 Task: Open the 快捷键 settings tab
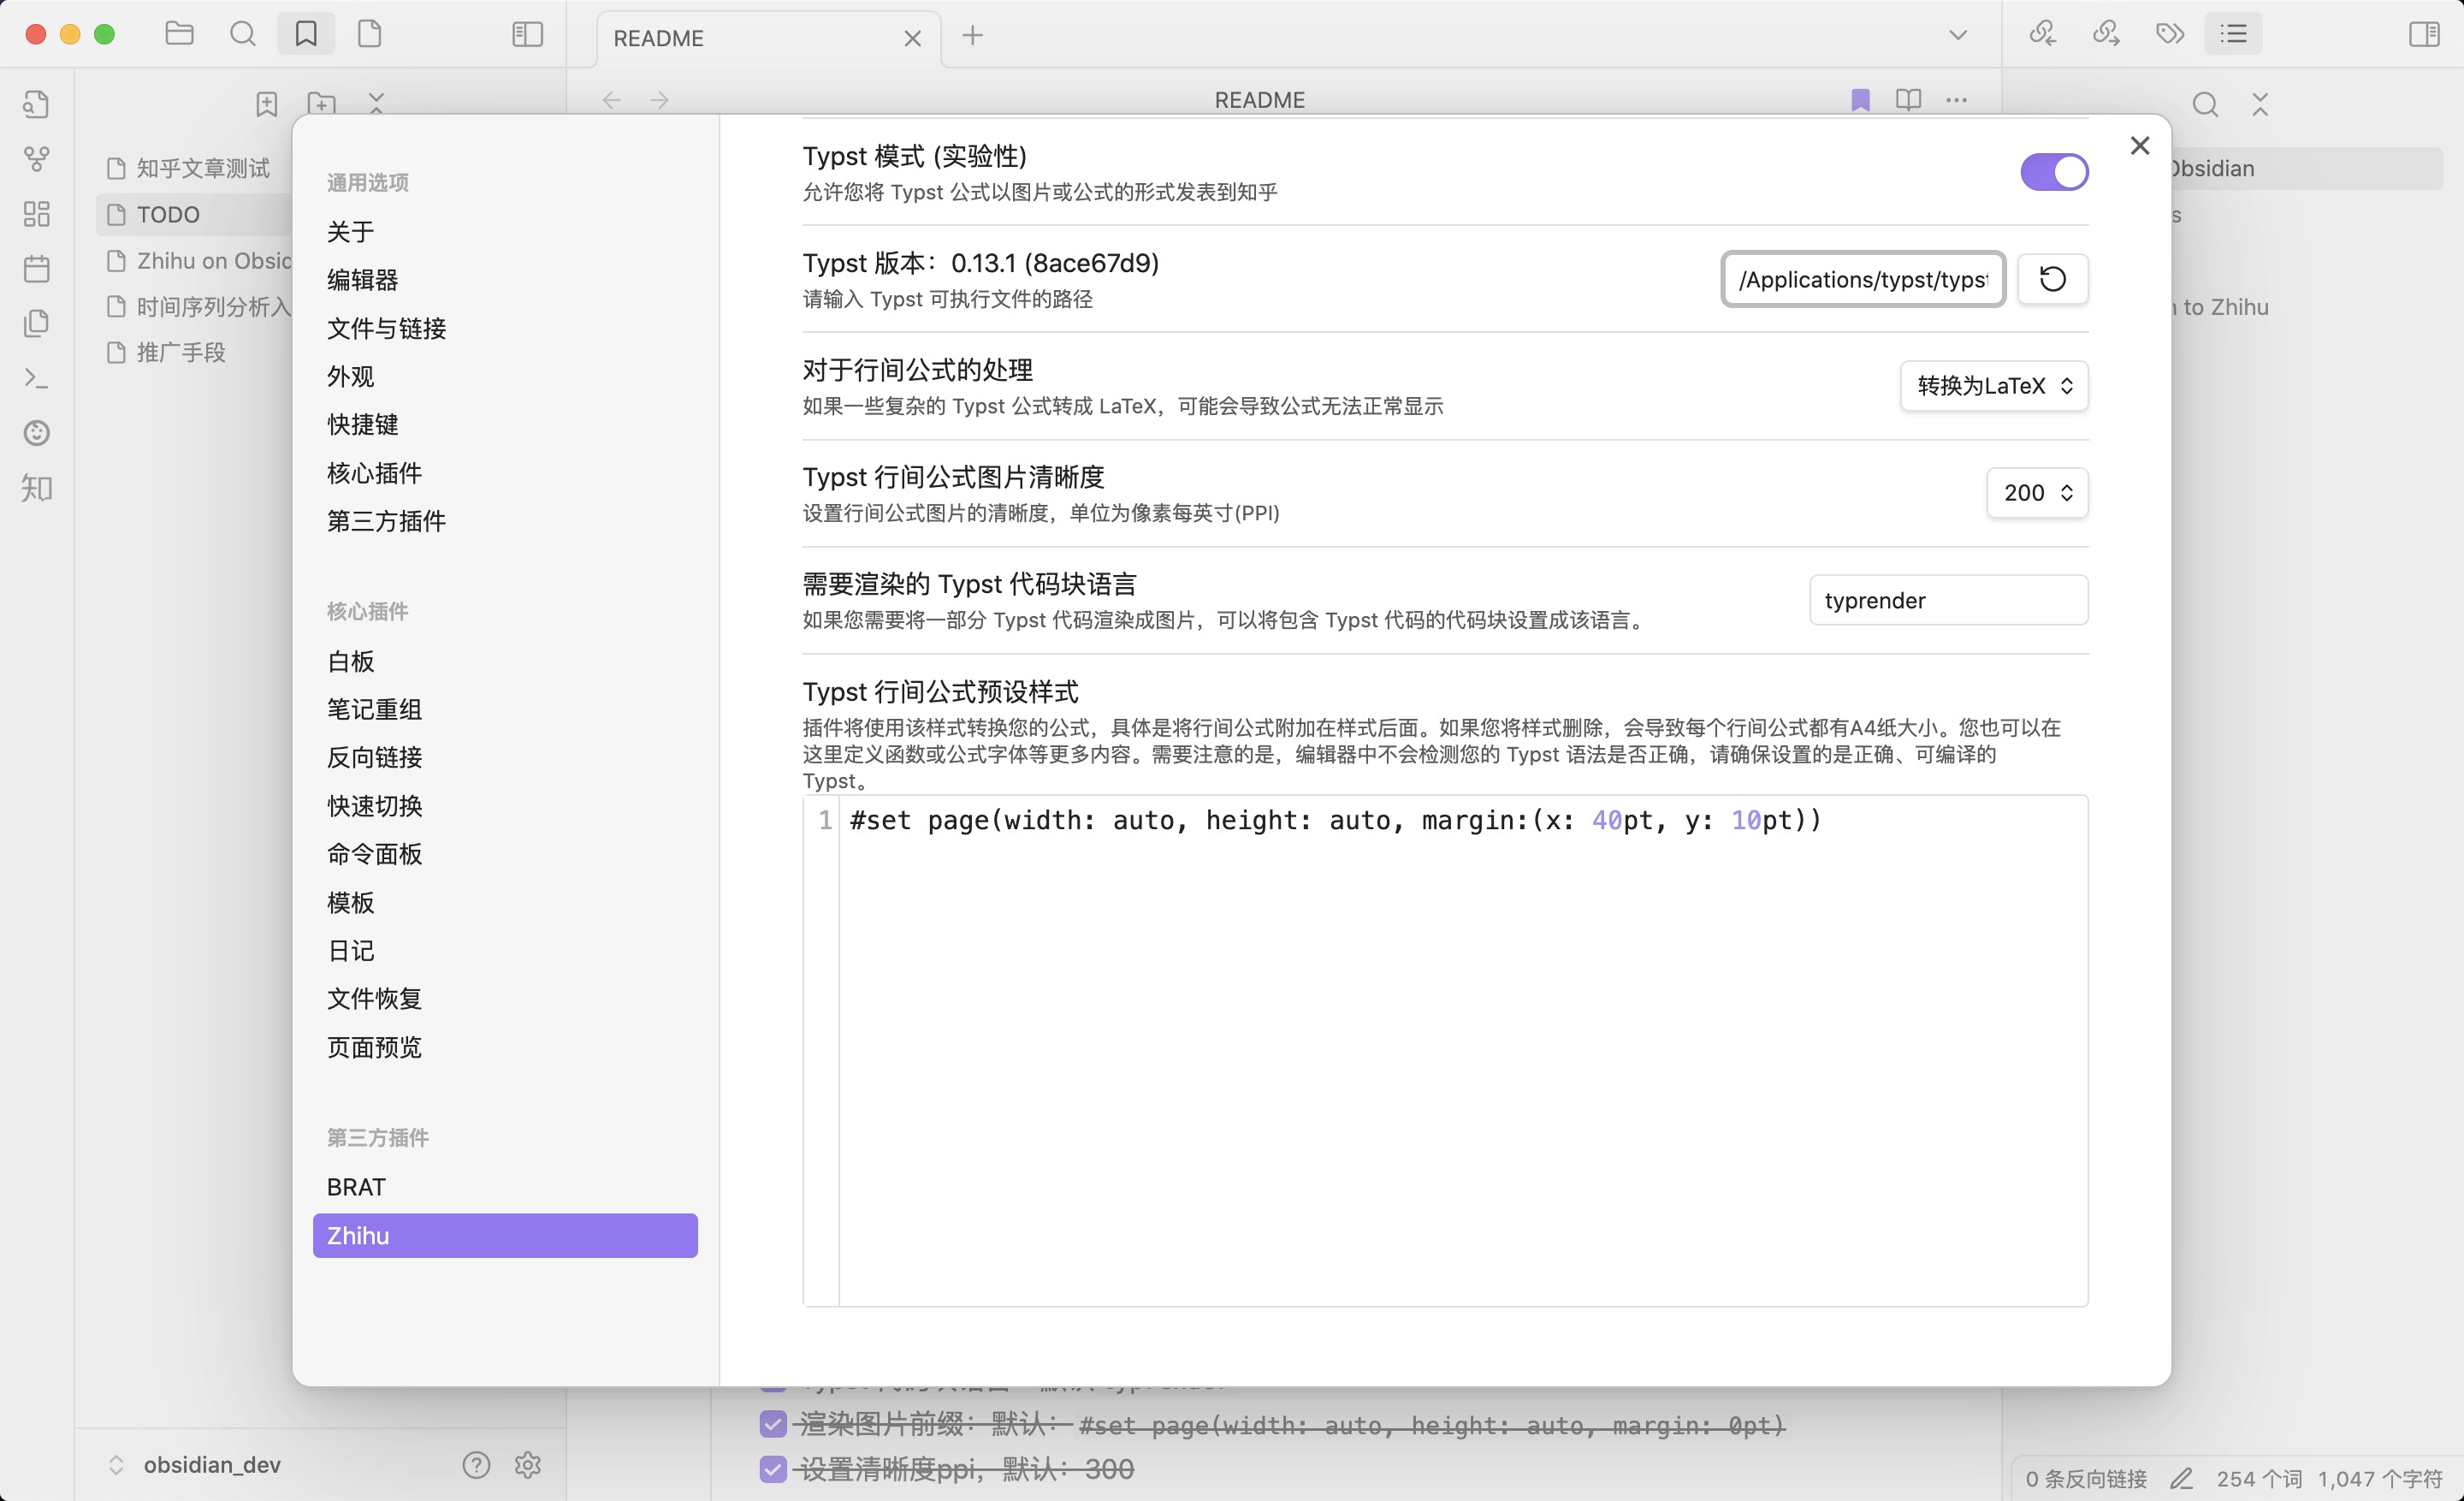(362, 424)
